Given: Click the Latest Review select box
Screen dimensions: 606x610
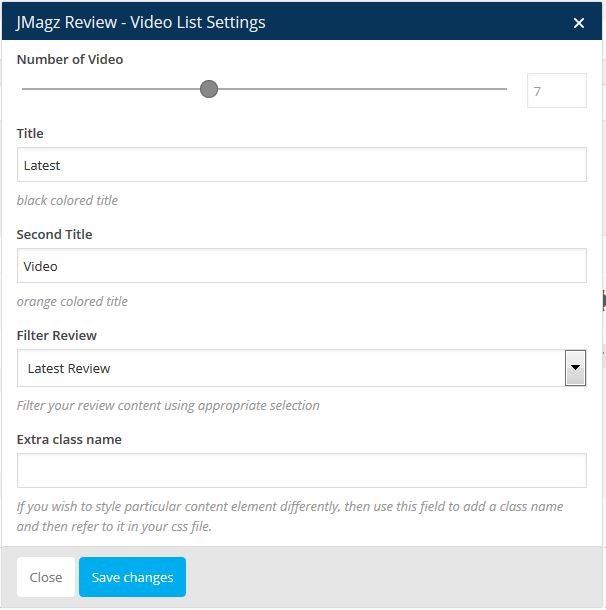Looking at the screenshot, I should click(301, 368).
